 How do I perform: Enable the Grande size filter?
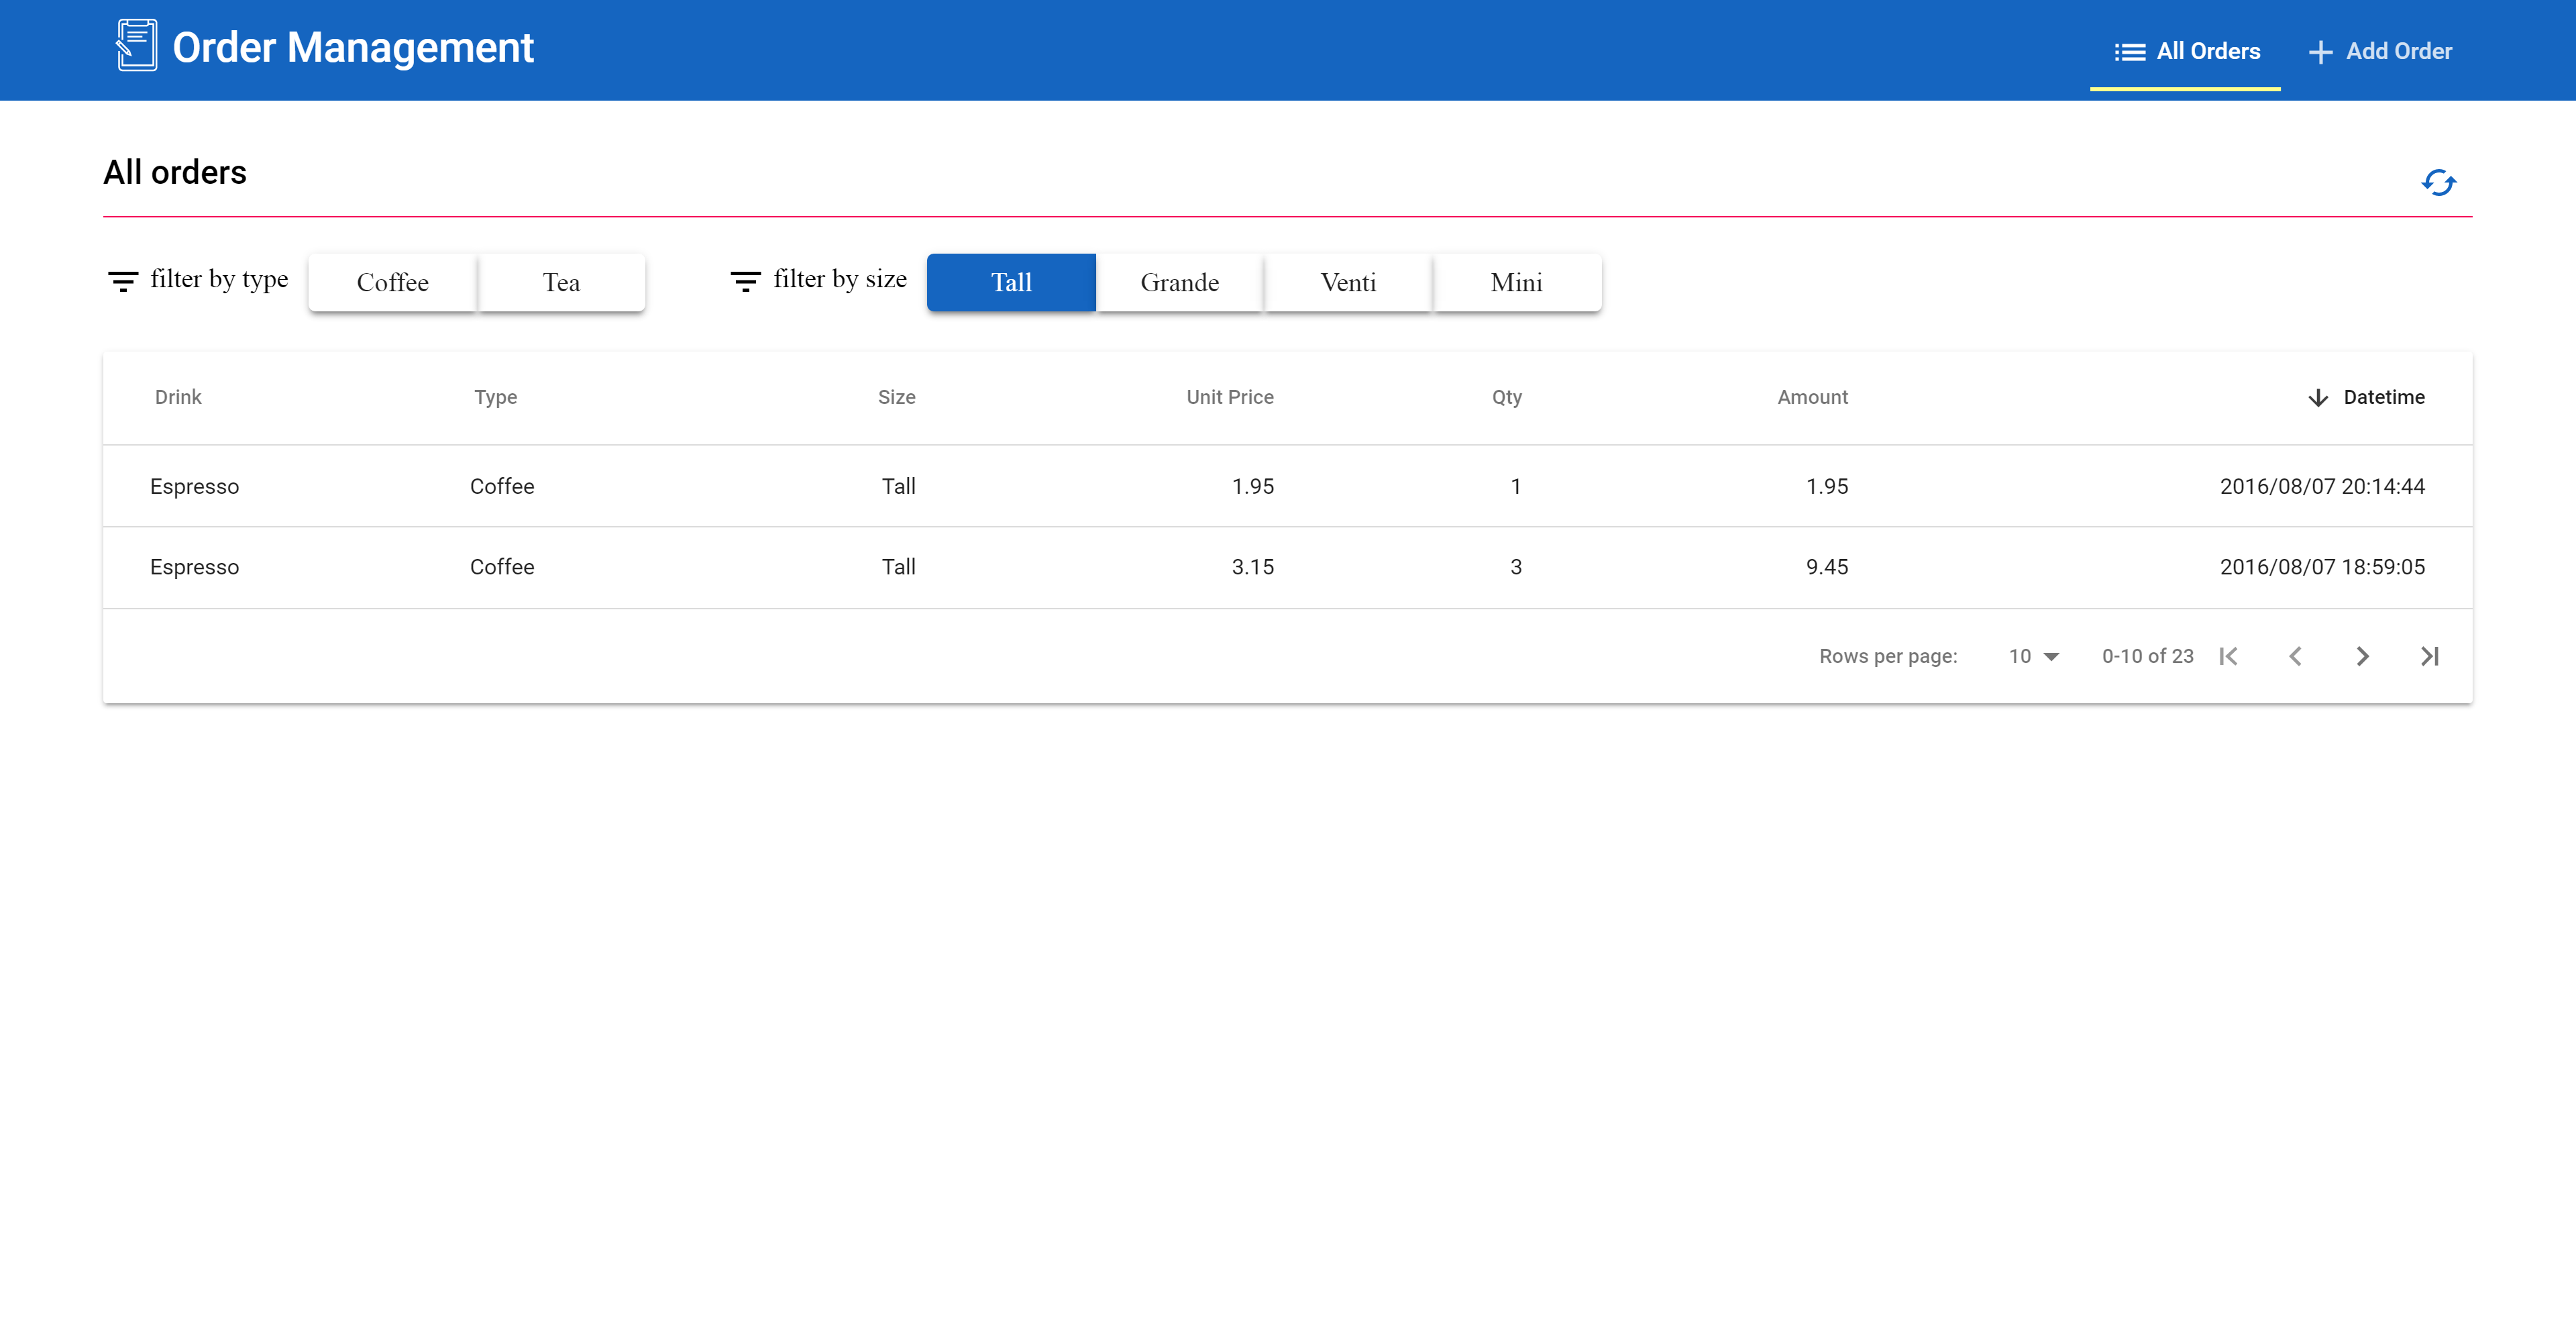point(1179,282)
